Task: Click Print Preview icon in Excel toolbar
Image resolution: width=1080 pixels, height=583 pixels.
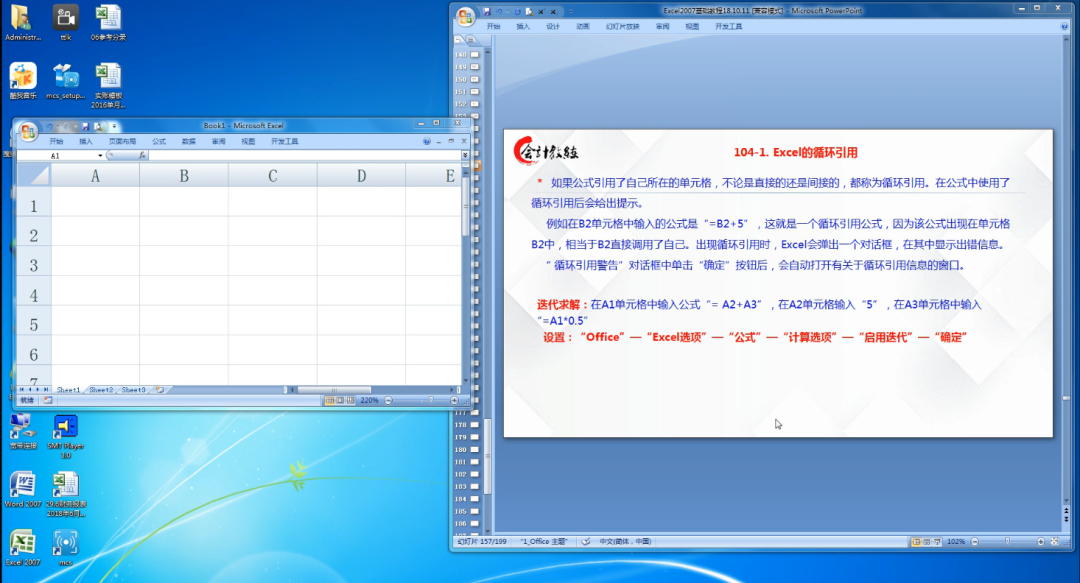Action: pyautogui.click(x=98, y=127)
